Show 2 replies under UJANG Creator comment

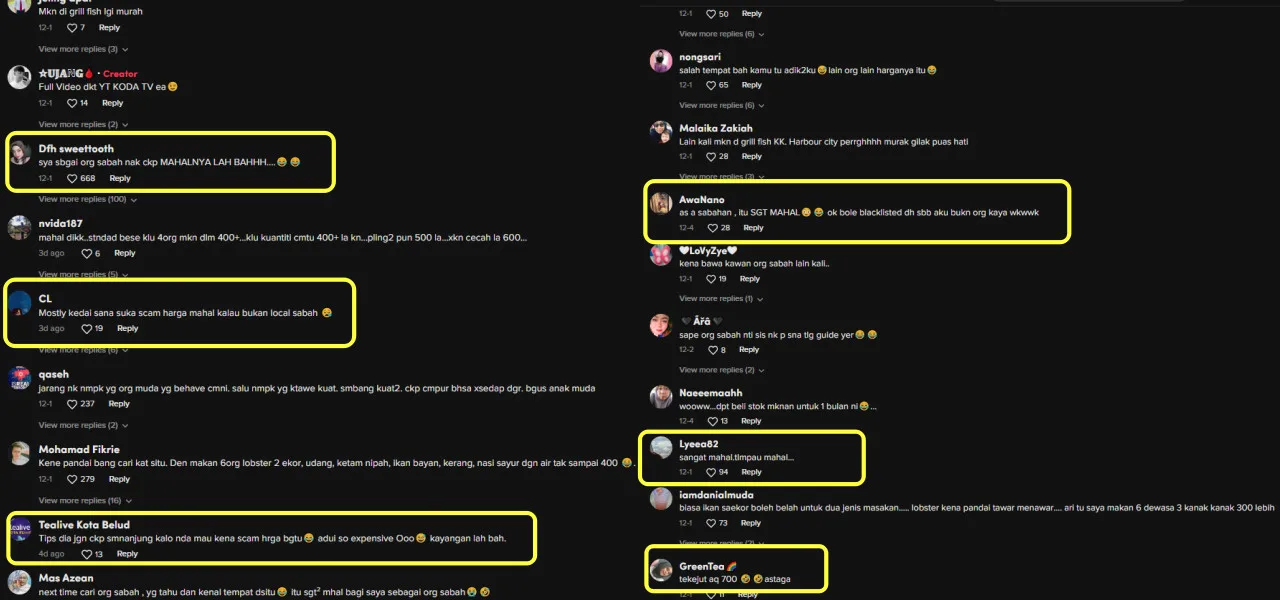[80, 124]
